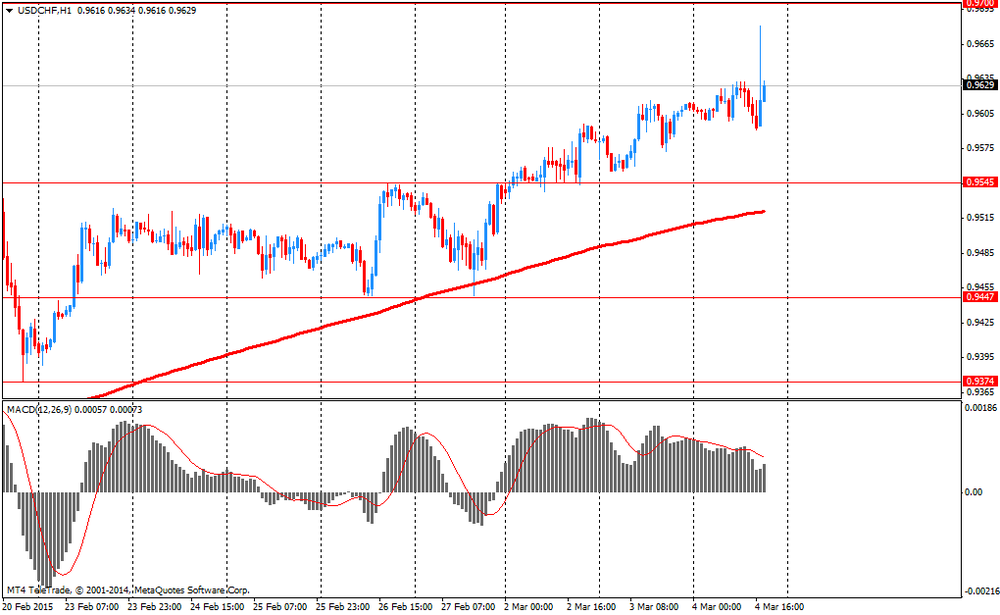Click the 0.9665 price scale value

980,44
